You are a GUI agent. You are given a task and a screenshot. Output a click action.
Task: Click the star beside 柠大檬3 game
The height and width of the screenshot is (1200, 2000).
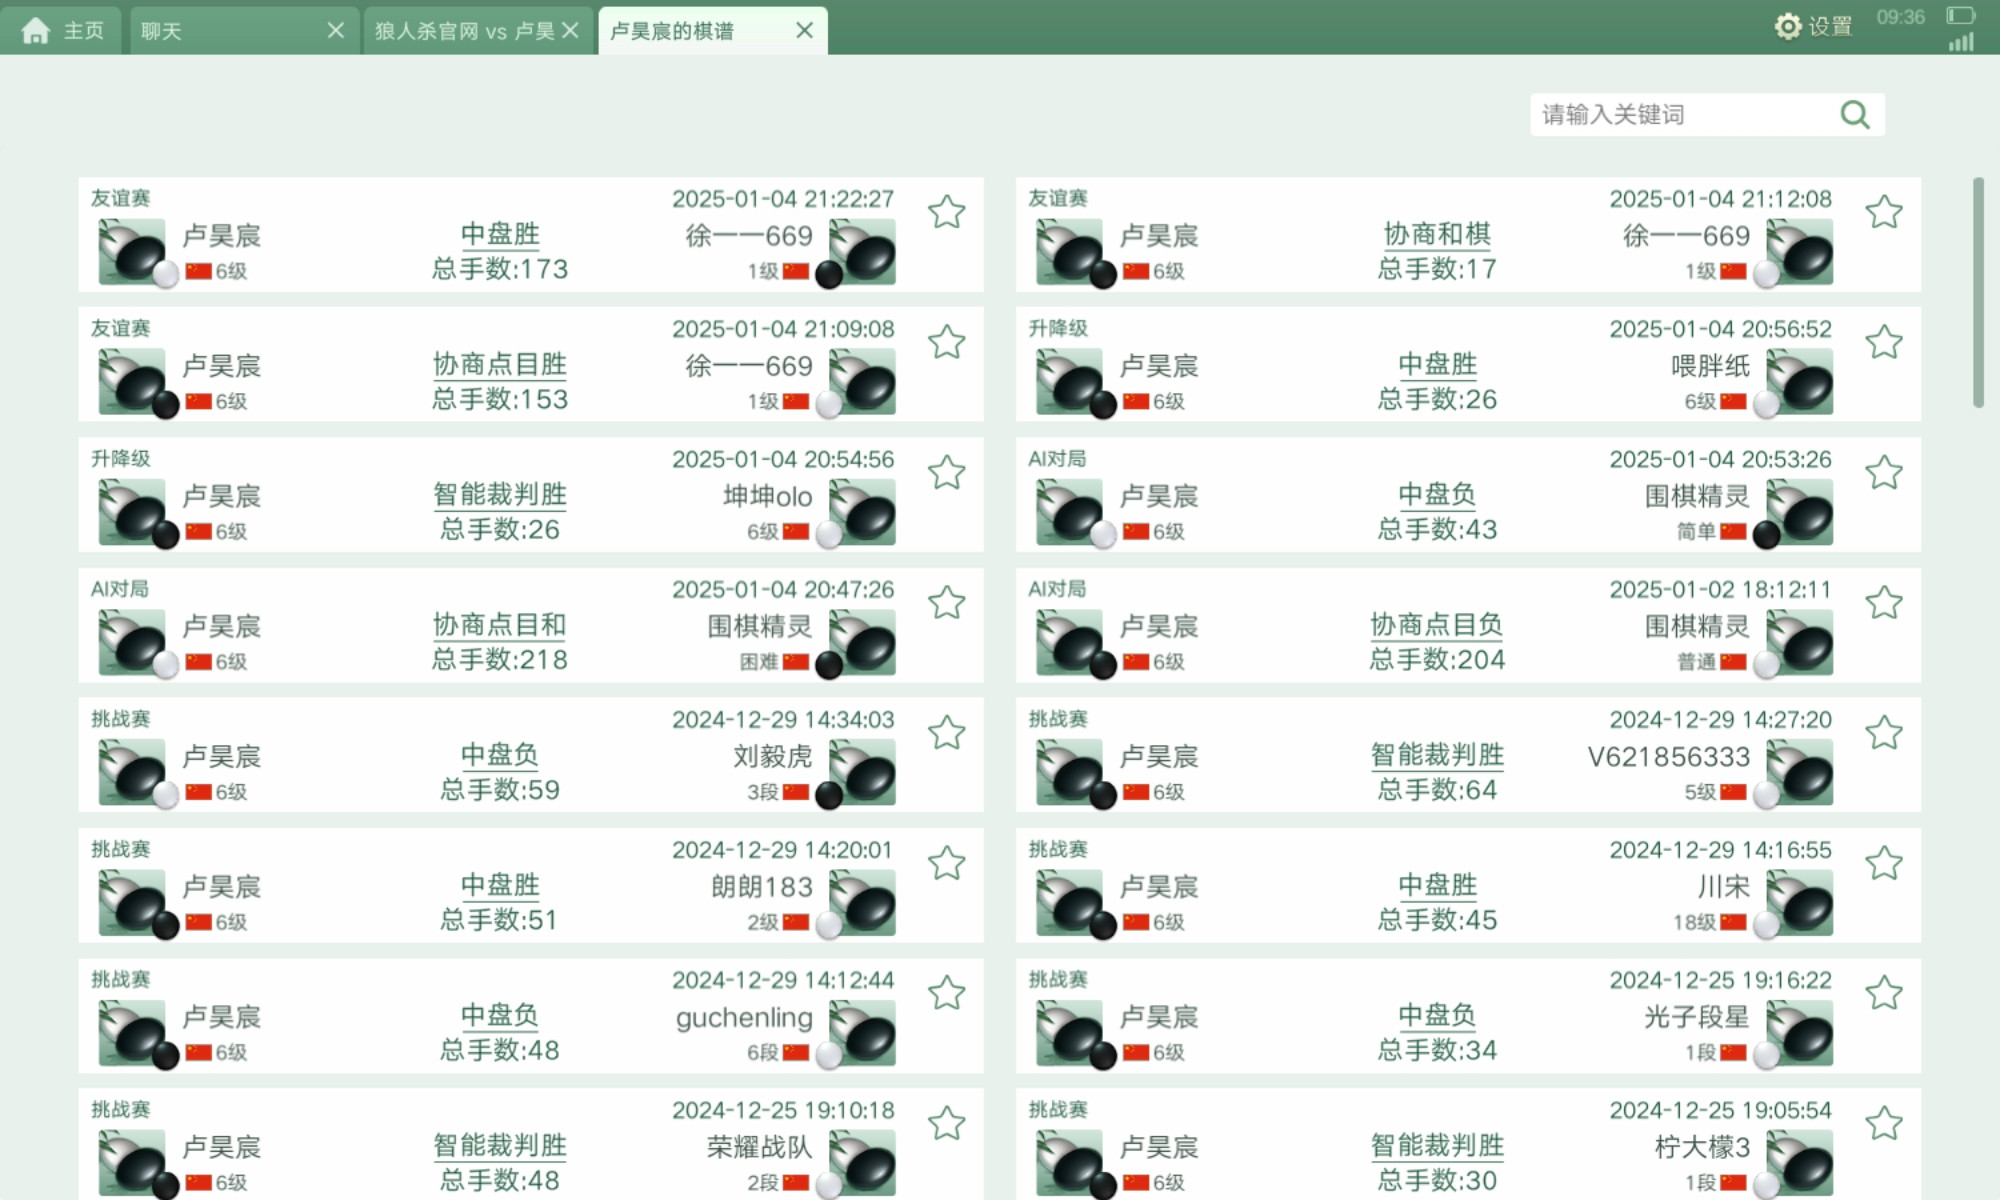[1884, 1123]
